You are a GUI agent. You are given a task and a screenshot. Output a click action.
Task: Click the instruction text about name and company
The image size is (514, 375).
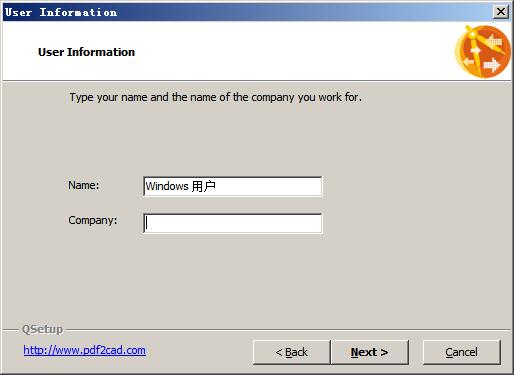tap(216, 97)
